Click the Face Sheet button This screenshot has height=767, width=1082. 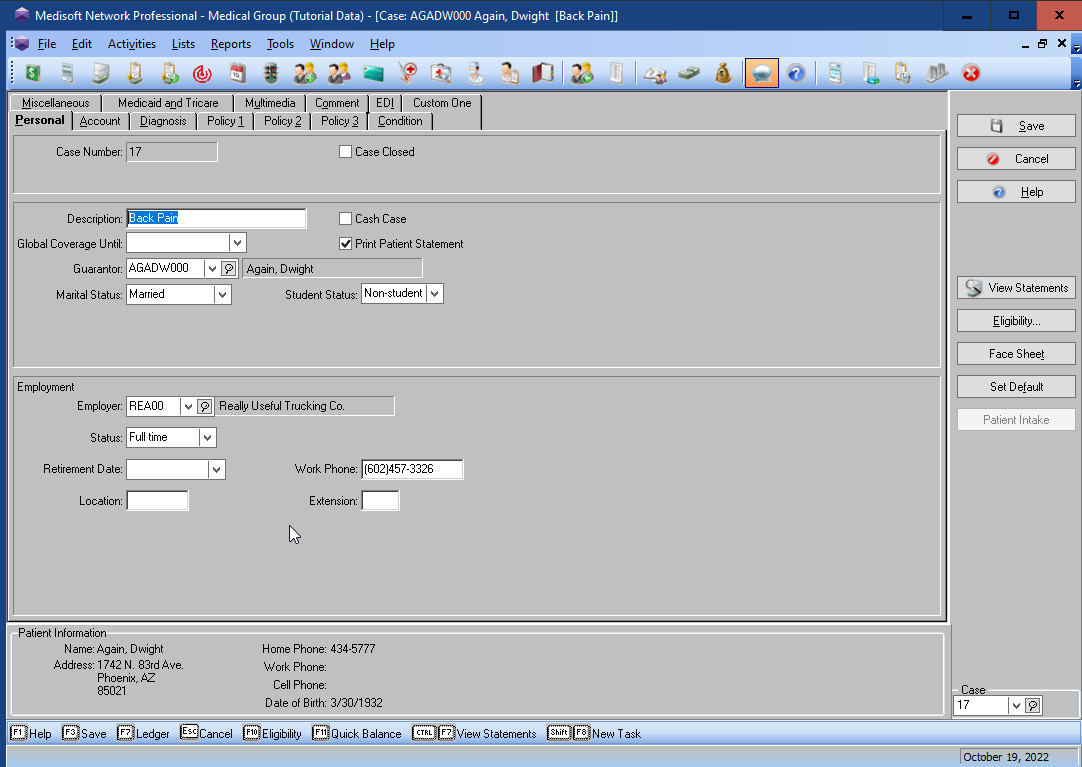click(x=1016, y=354)
